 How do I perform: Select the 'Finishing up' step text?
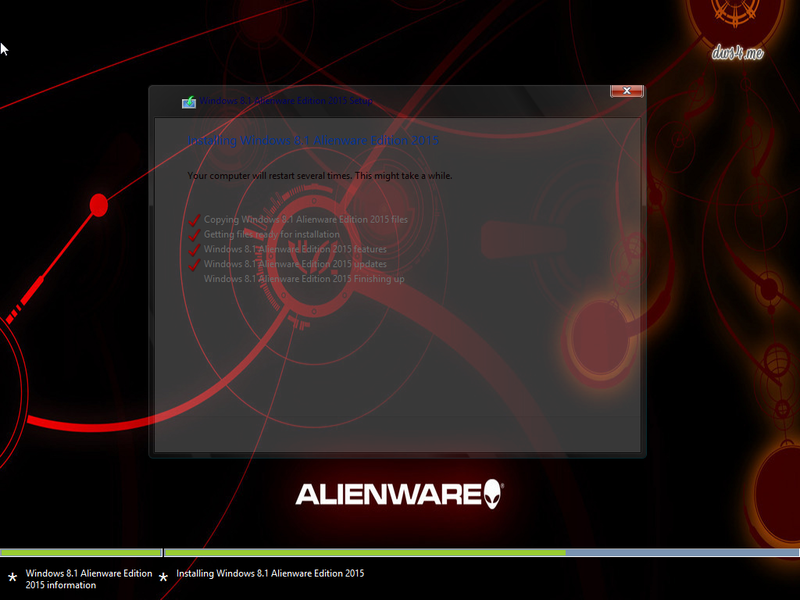click(304, 279)
